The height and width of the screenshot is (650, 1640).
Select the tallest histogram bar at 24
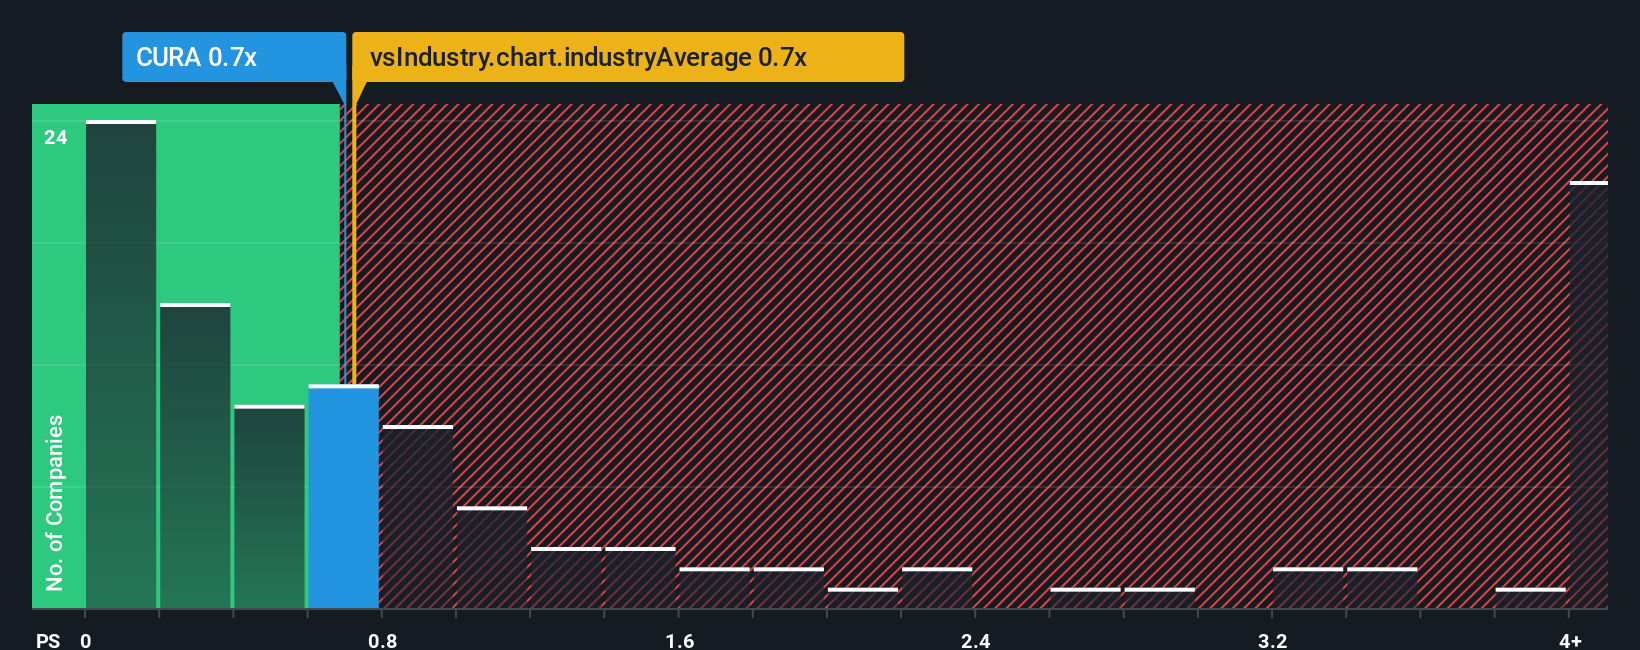point(121,364)
